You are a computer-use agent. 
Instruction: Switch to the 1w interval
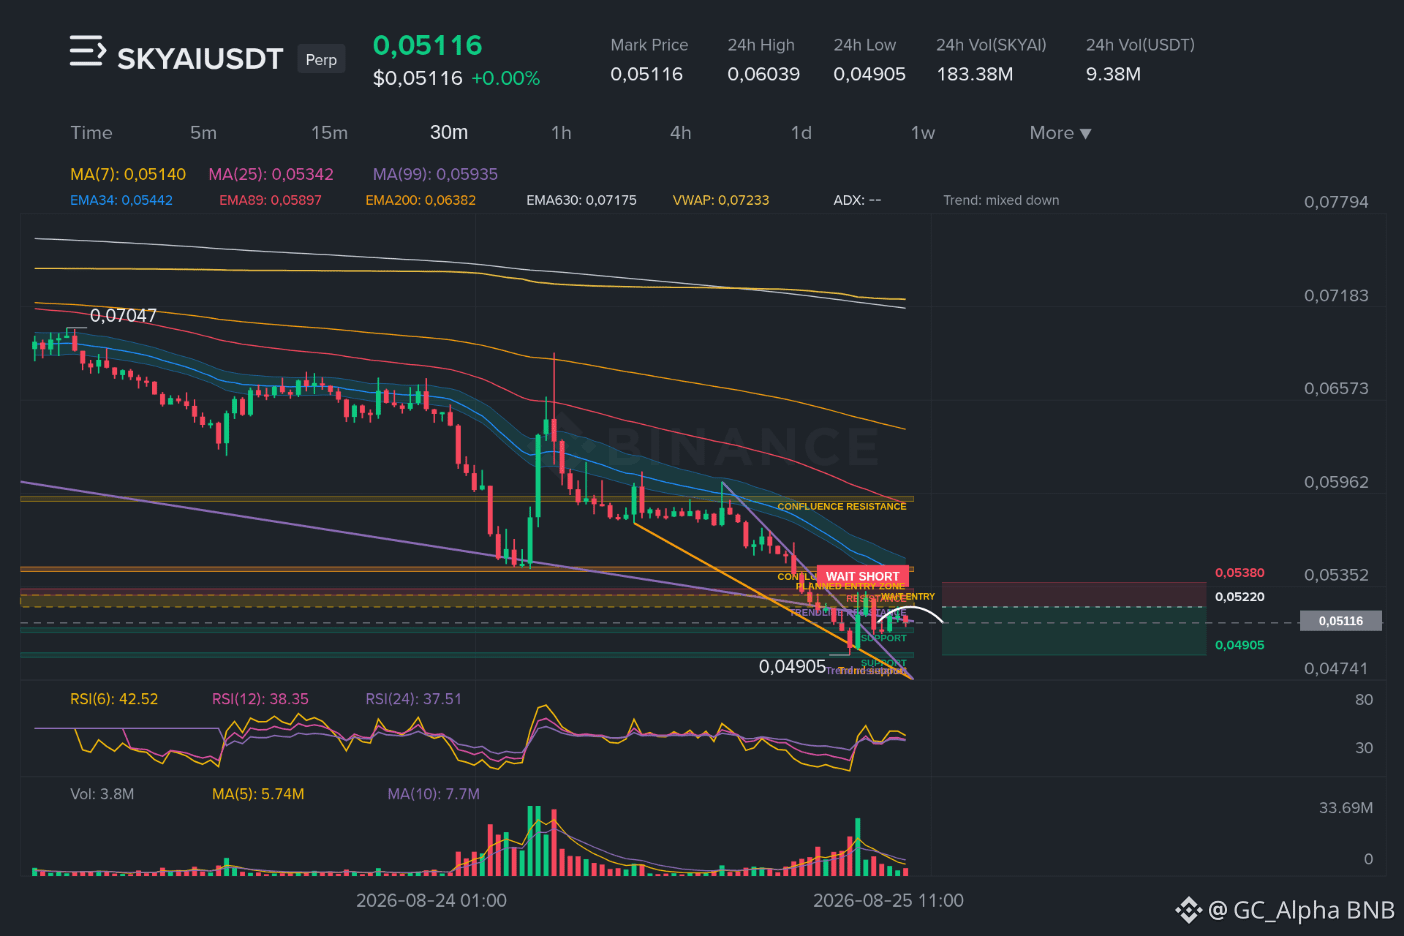(x=922, y=133)
